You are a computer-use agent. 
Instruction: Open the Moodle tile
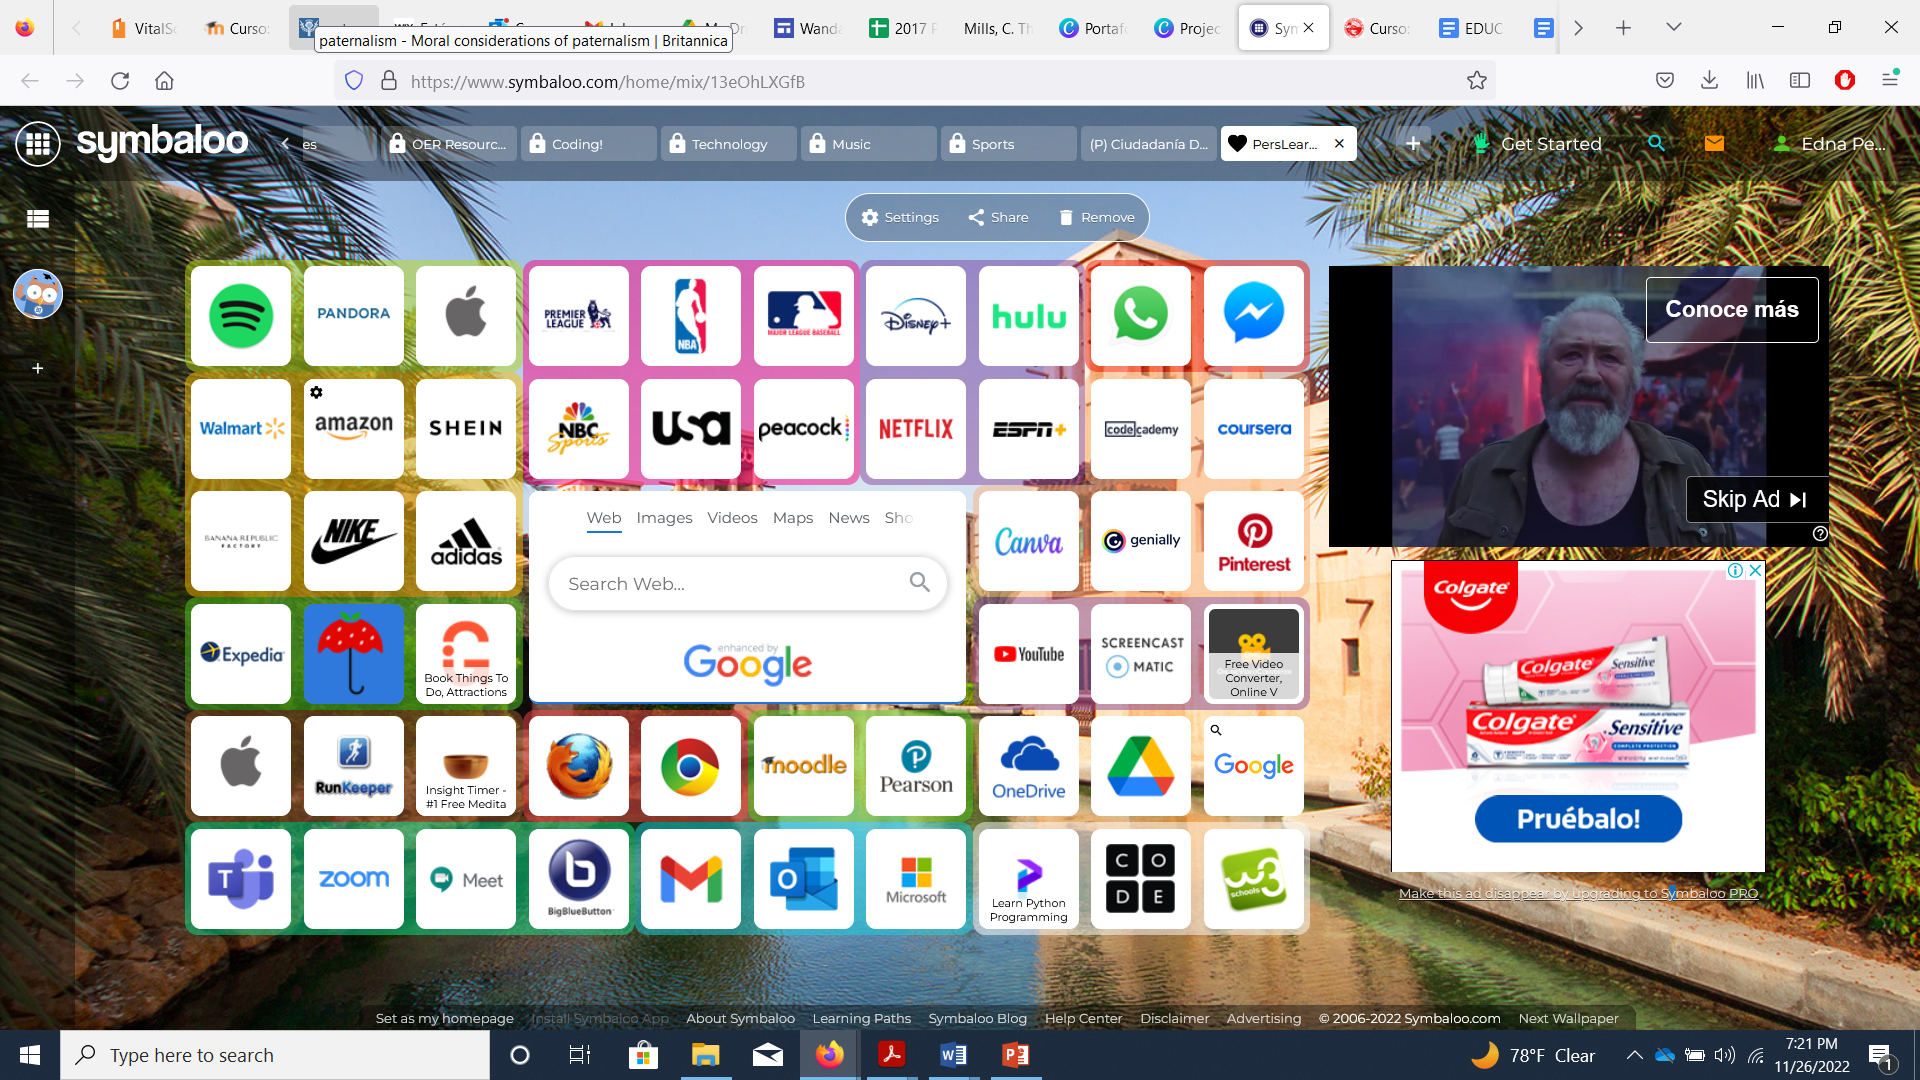pos(804,766)
